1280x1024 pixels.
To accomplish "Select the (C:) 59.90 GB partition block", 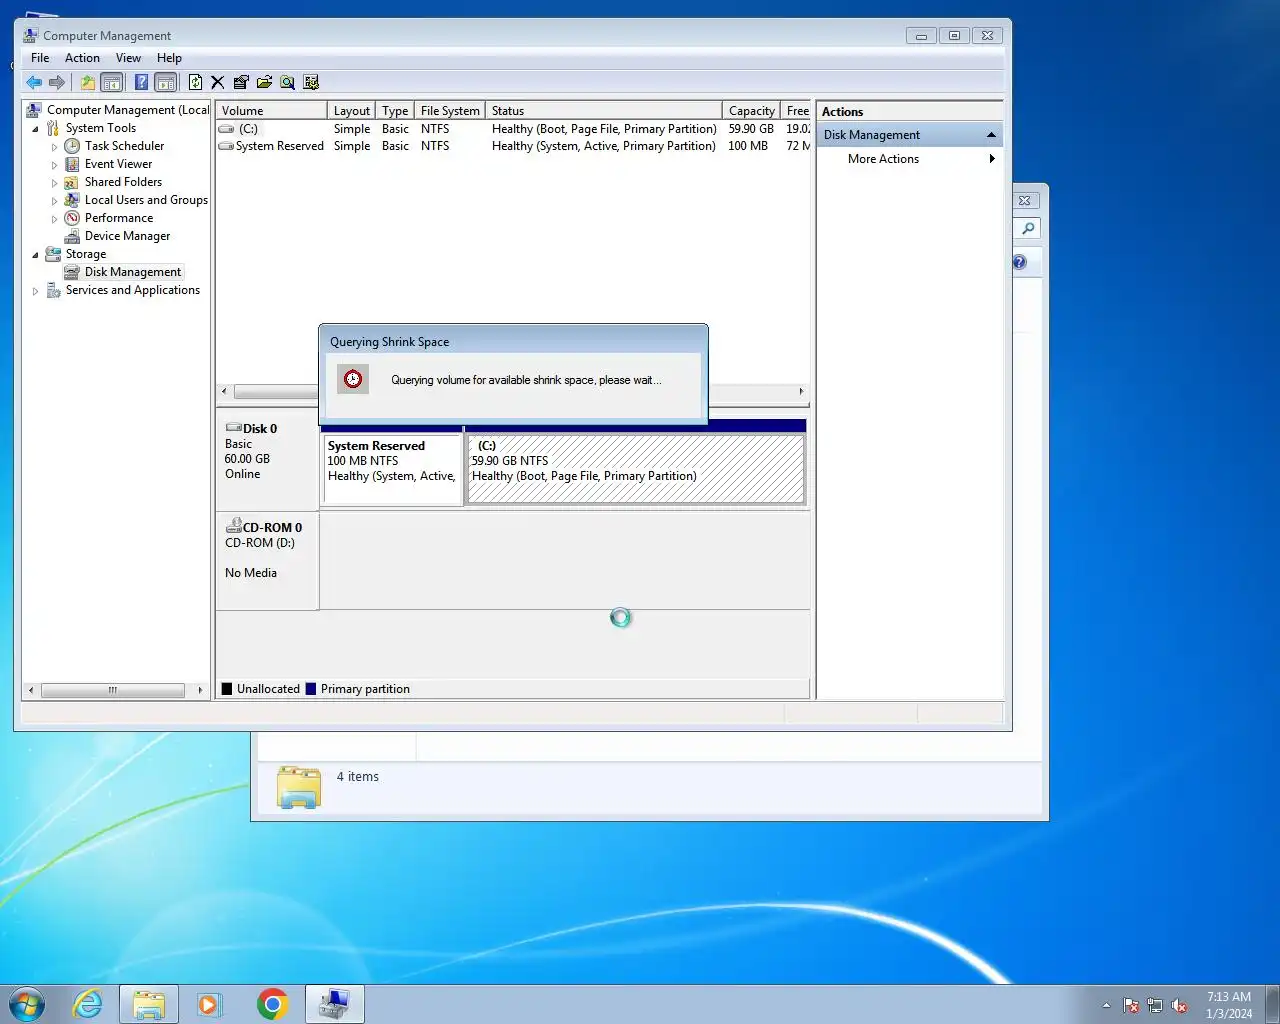I will 635,468.
